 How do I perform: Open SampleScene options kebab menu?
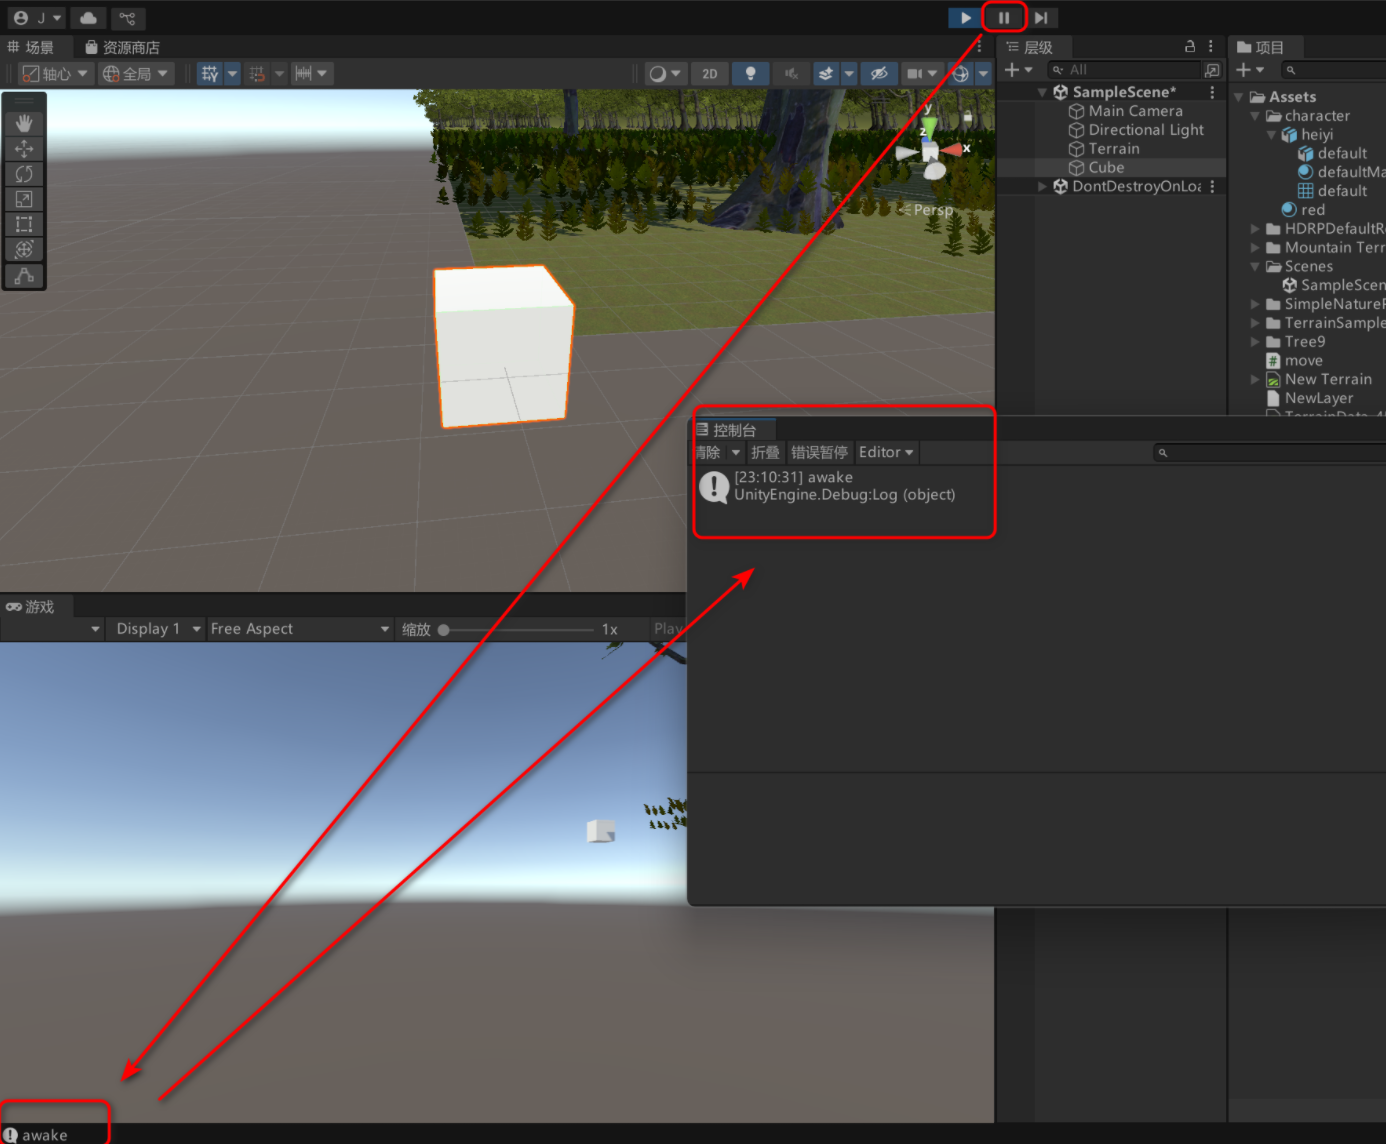click(x=1212, y=92)
